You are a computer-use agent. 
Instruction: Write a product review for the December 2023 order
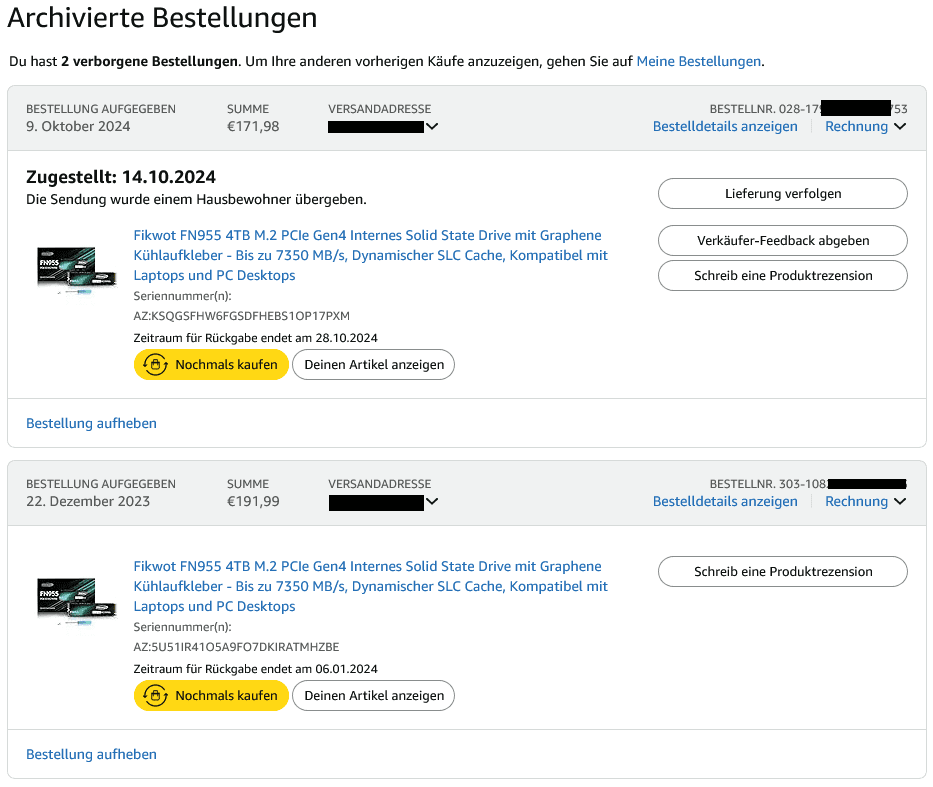click(782, 572)
